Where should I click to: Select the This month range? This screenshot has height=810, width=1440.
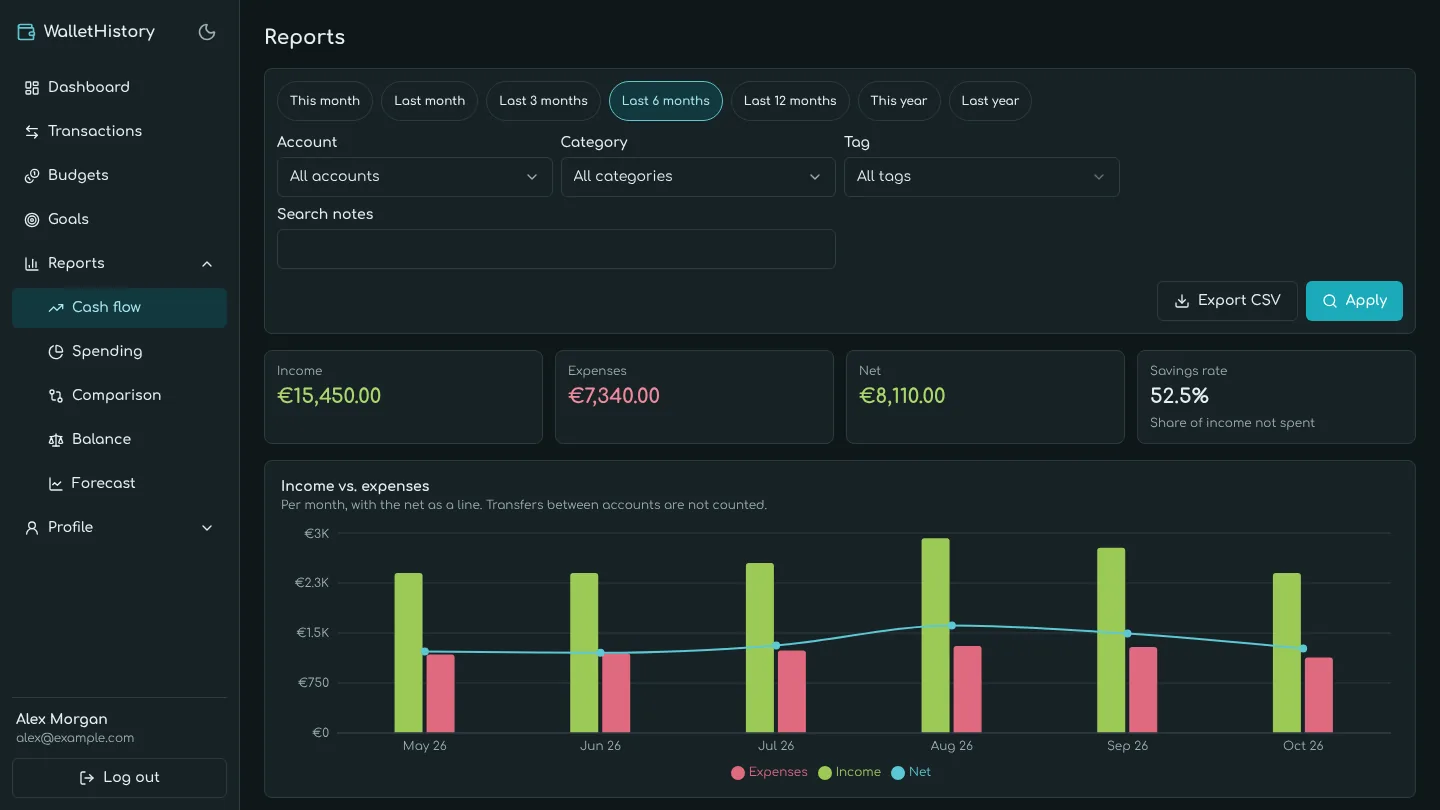325,101
